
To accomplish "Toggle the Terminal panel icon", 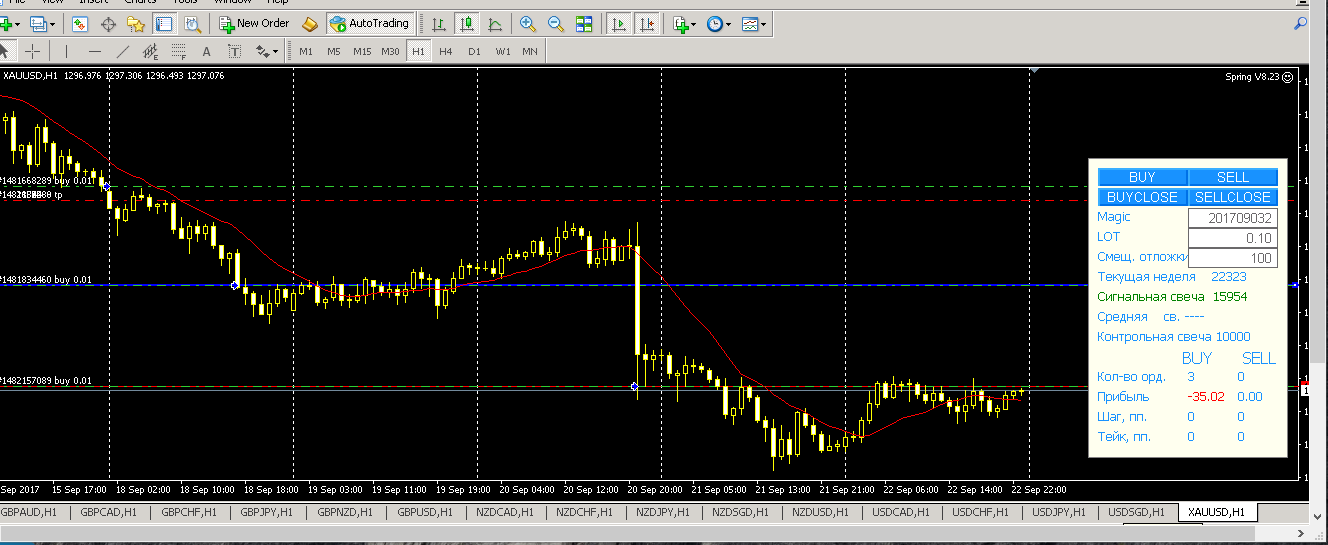I will [x=165, y=23].
